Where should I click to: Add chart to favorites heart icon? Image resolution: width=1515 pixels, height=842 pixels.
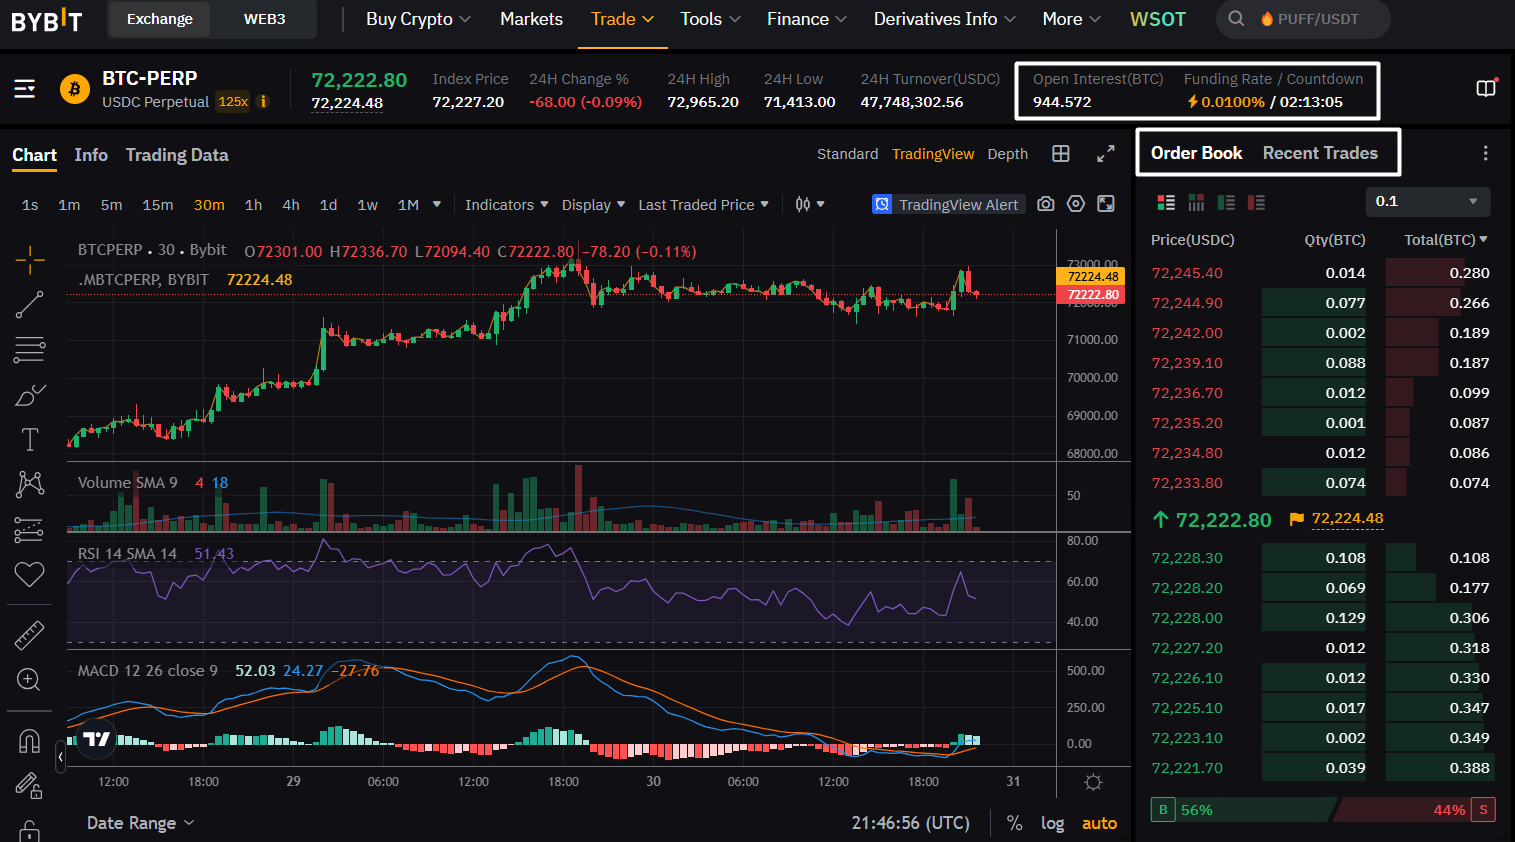pos(30,574)
